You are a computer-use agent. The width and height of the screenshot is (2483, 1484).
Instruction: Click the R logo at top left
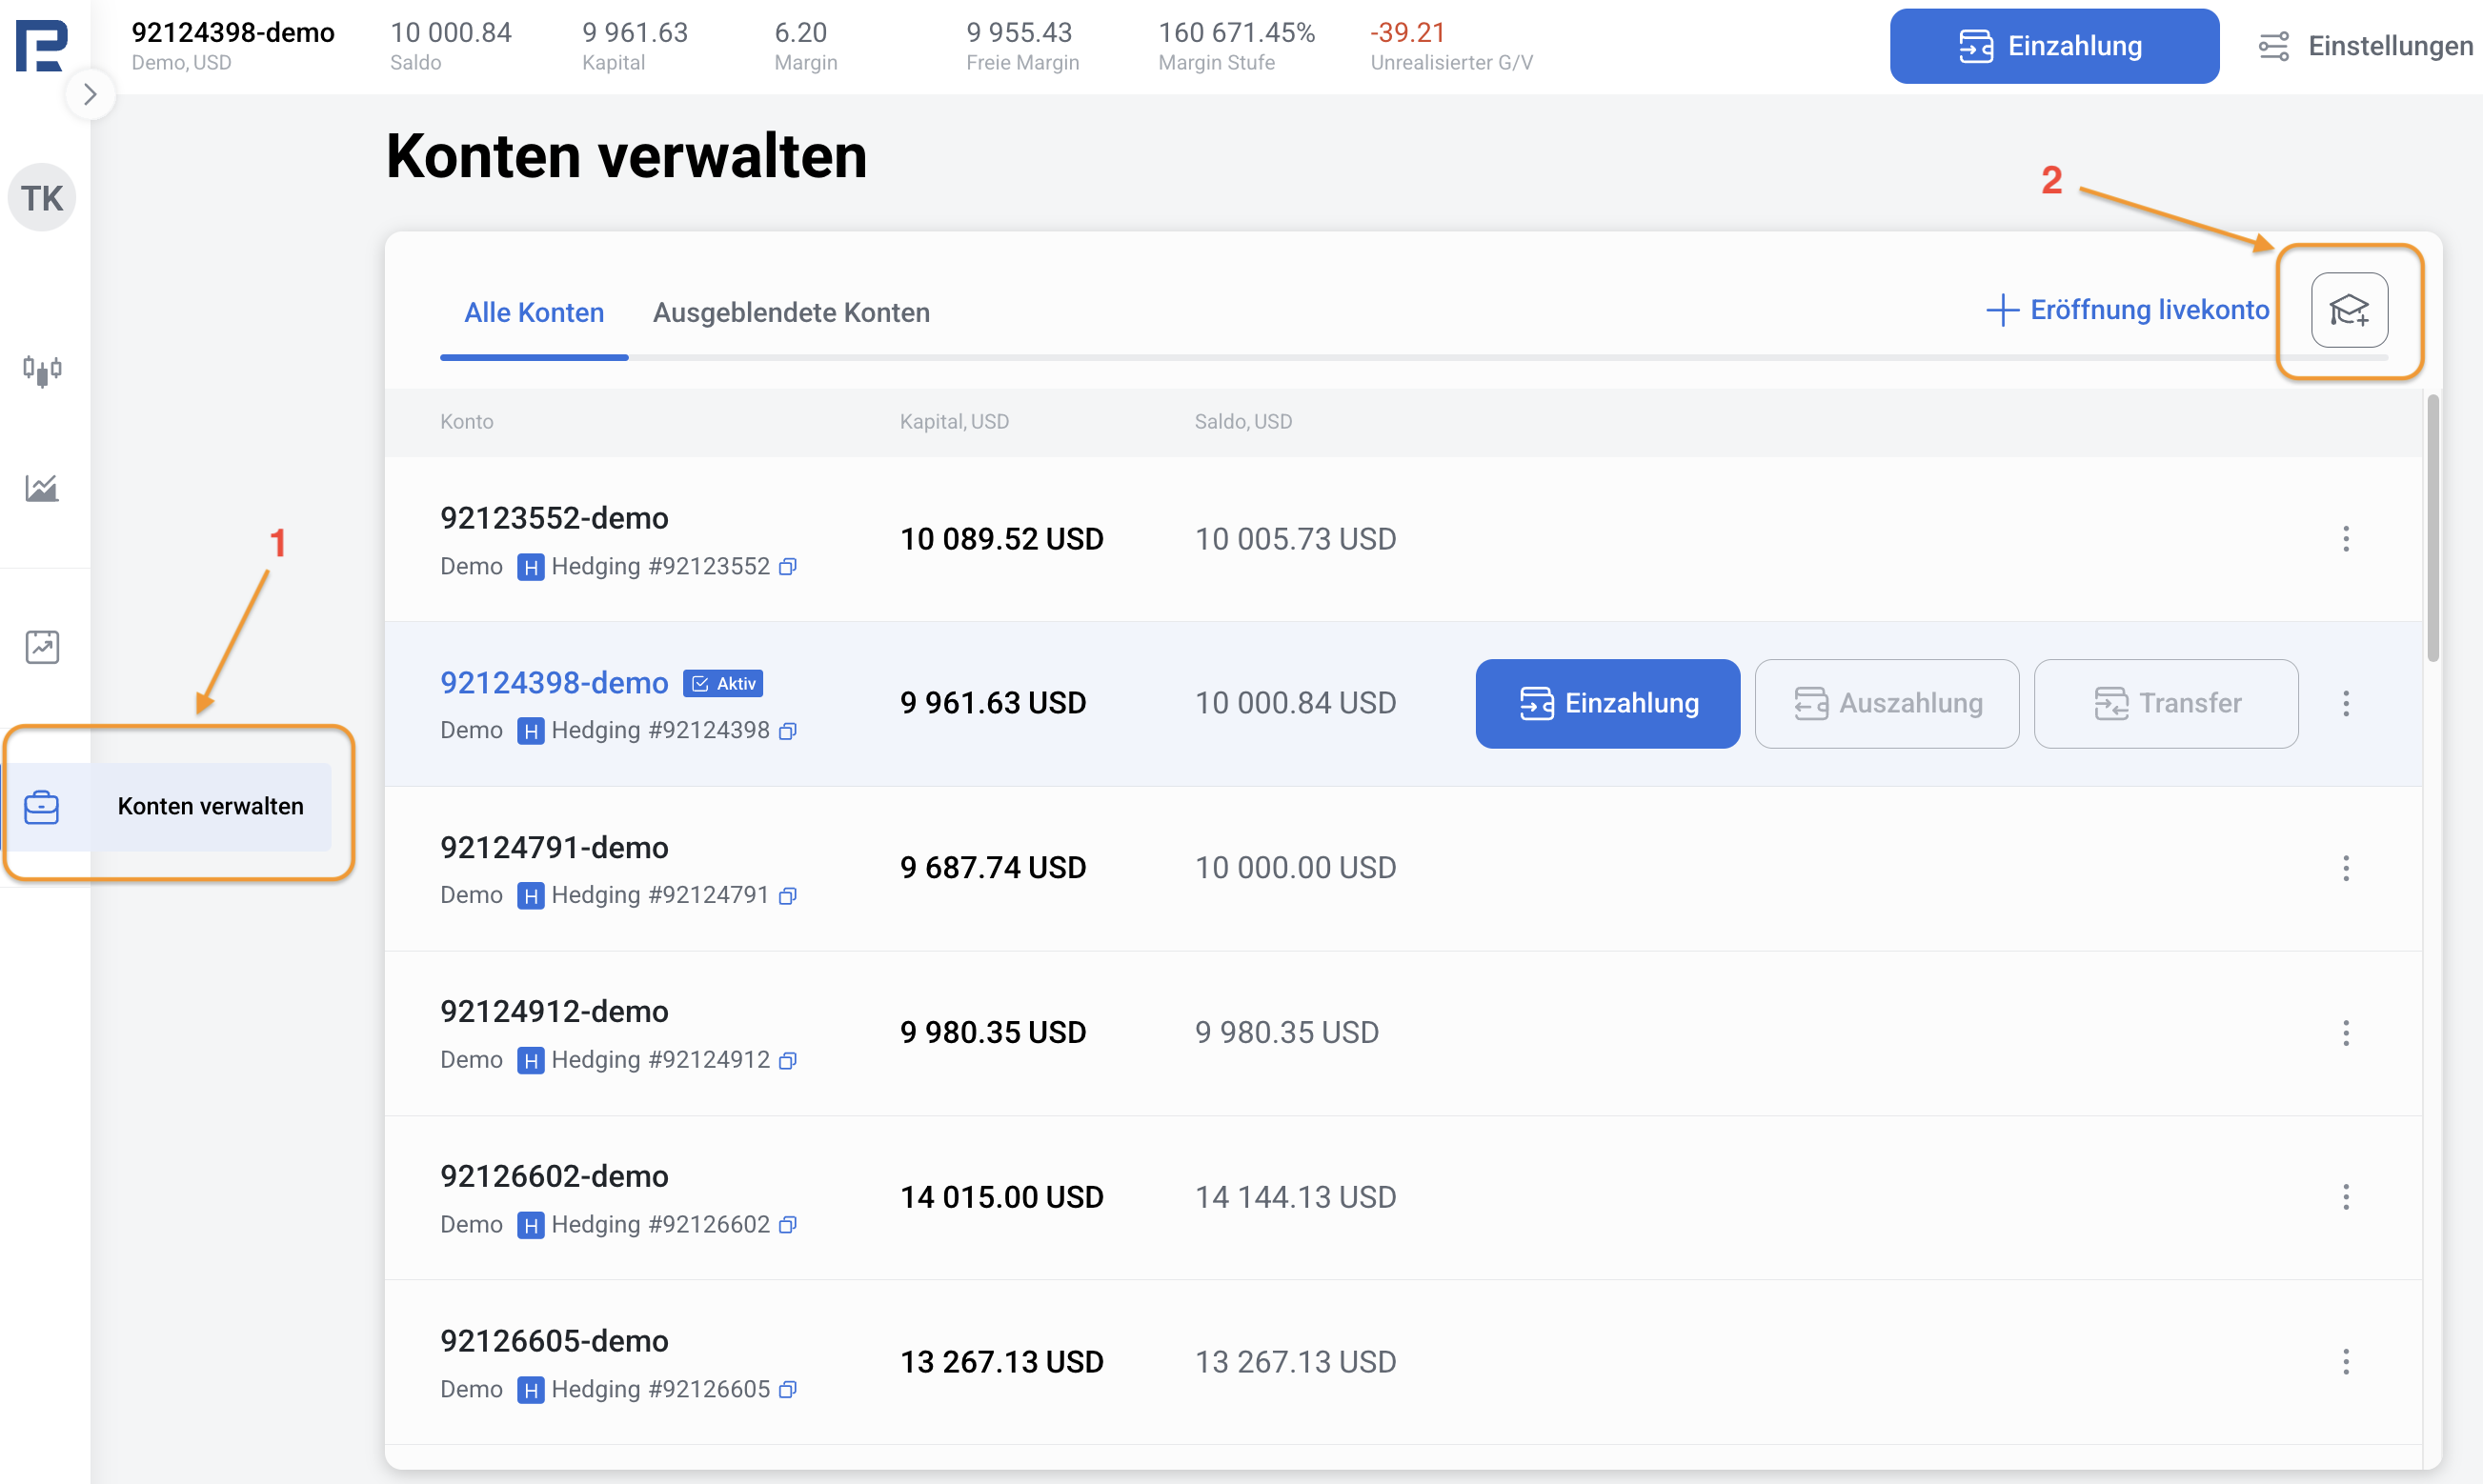42,45
